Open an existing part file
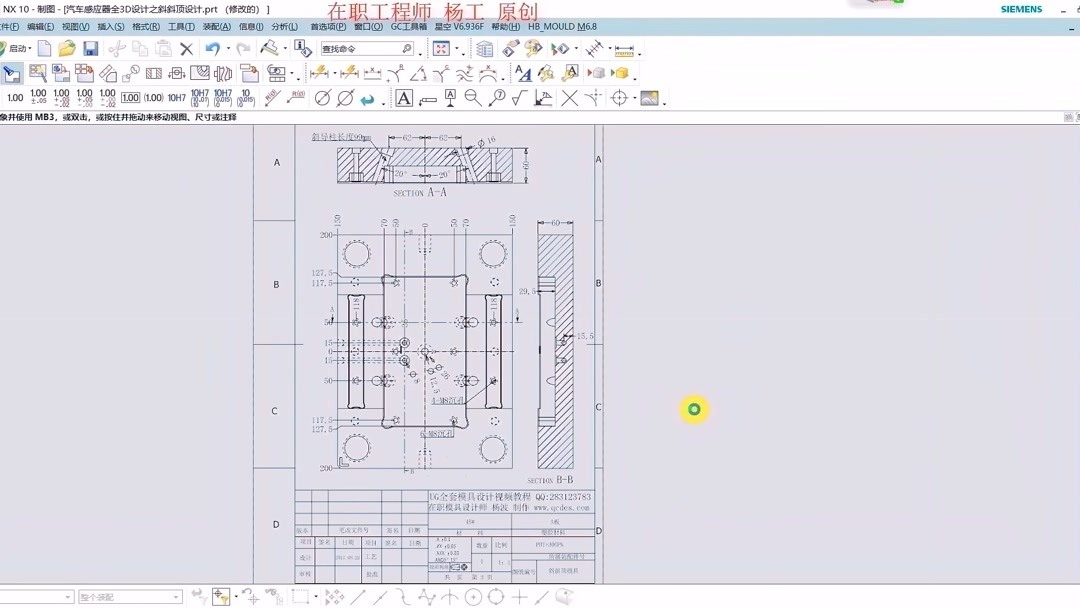The width and height of the screenshot is (1080, 608). coord(67,47)
